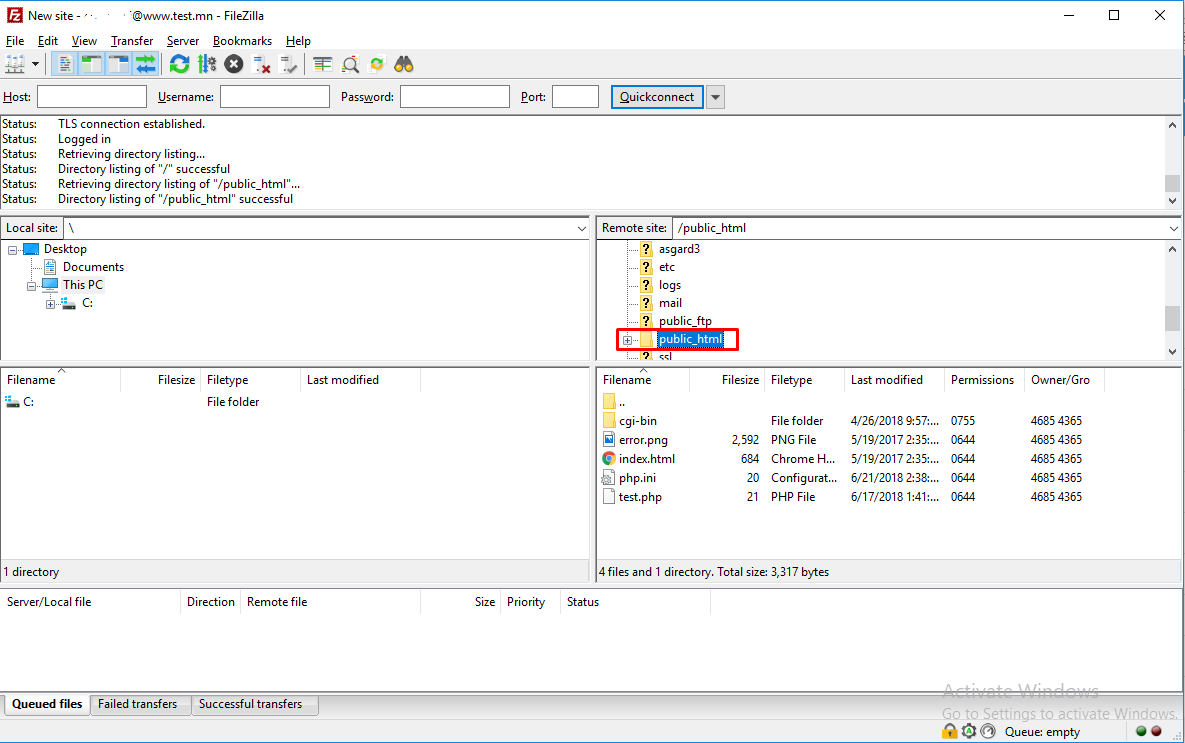Open the Transfer menu

pos(131,41)
